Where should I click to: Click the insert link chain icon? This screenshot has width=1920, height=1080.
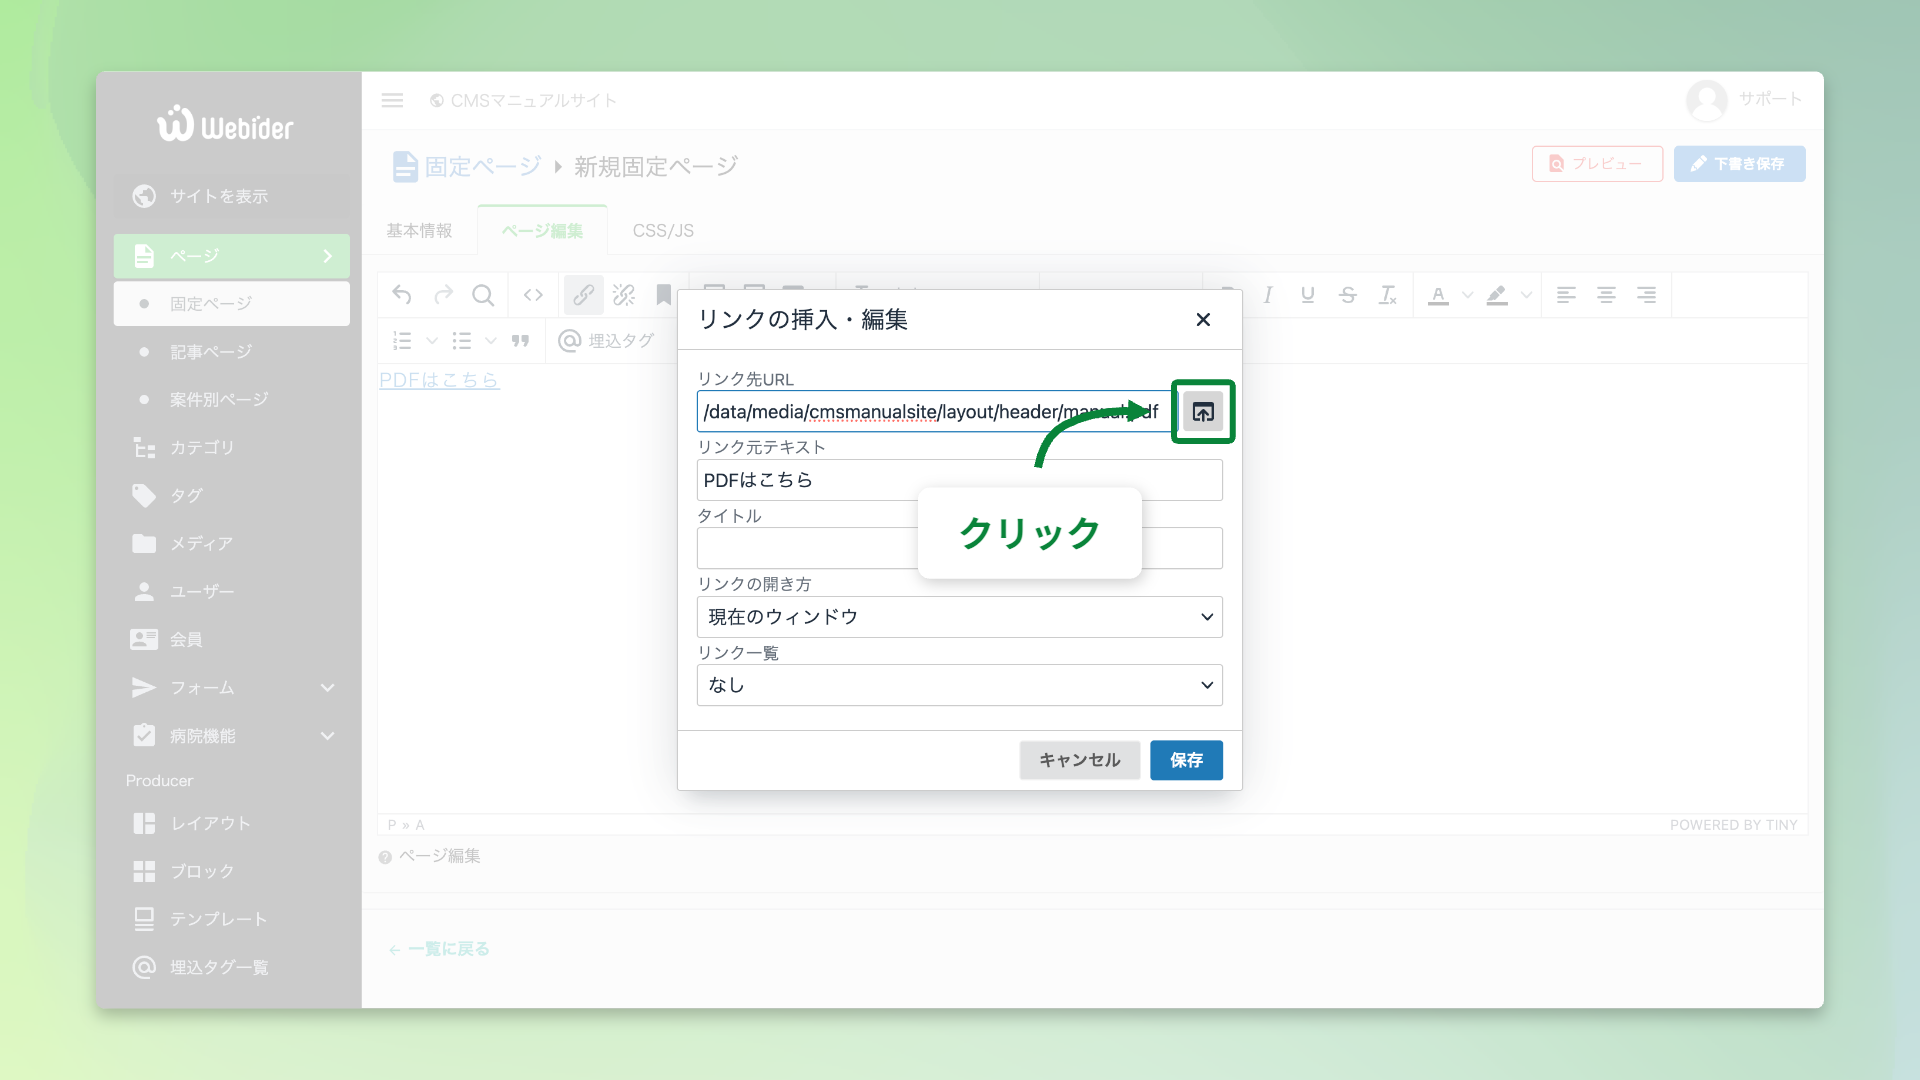coord(584,295)
